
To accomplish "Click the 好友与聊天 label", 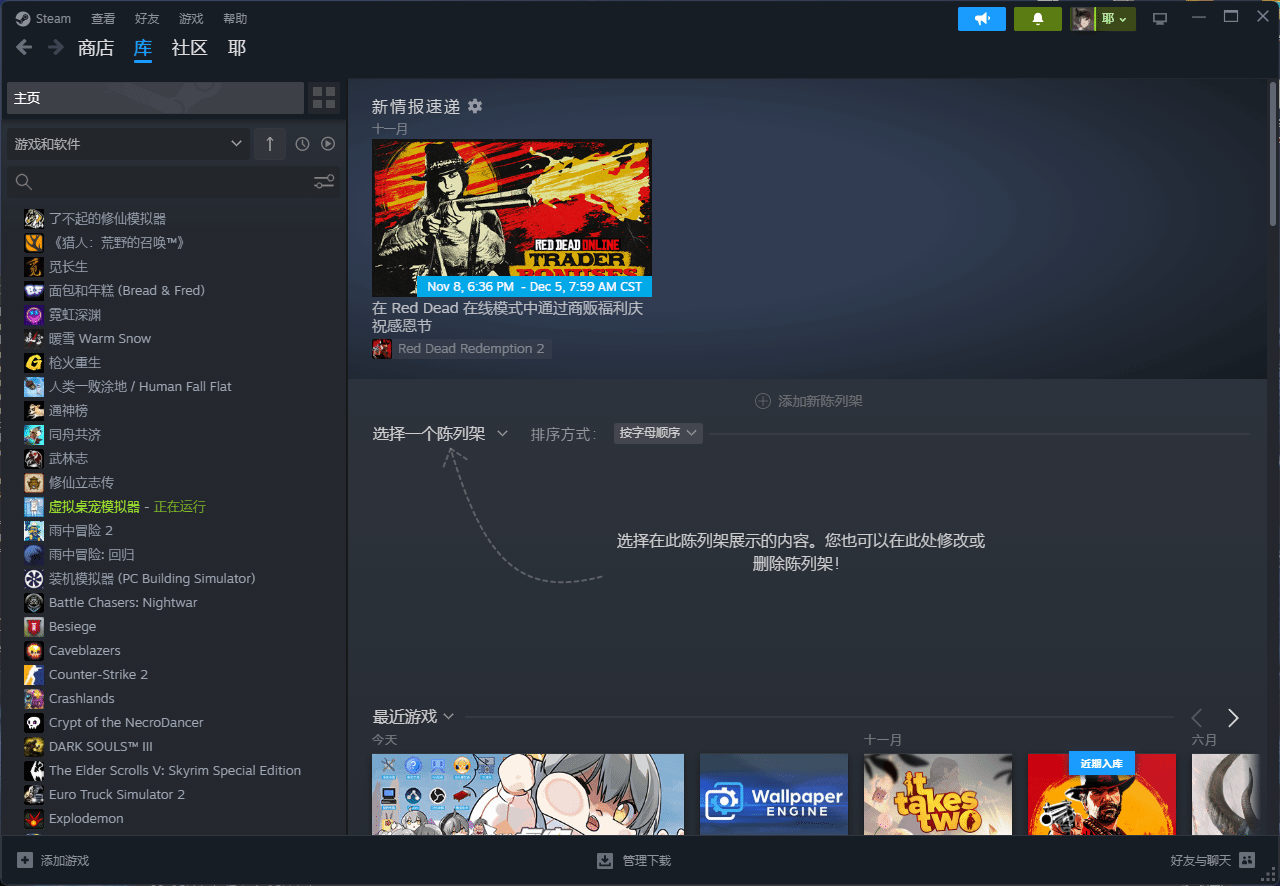I will click(x=1201, y=861).
